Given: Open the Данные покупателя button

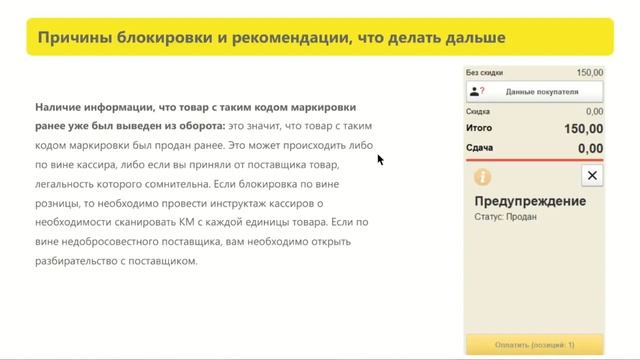Looking at the screenshot, I should click(x=534, y=91).
